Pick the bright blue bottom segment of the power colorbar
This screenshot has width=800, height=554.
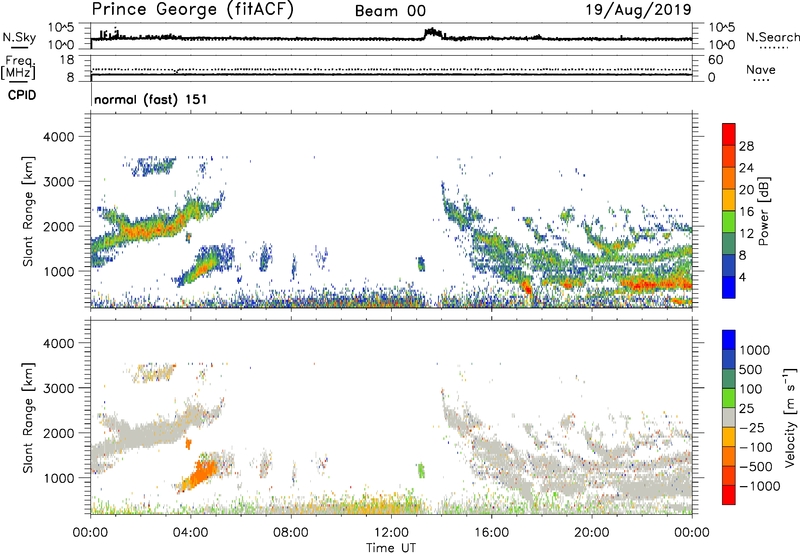729,287
